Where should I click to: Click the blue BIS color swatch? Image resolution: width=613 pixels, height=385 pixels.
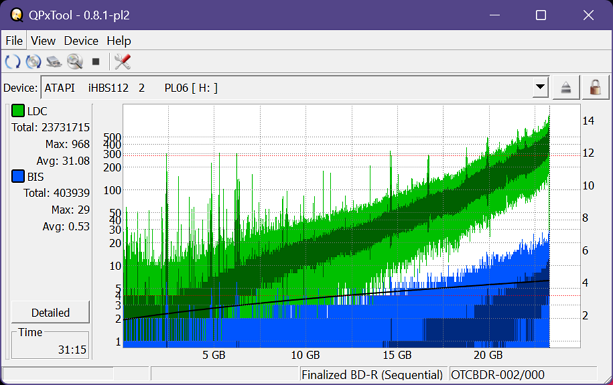click(18, 176)
